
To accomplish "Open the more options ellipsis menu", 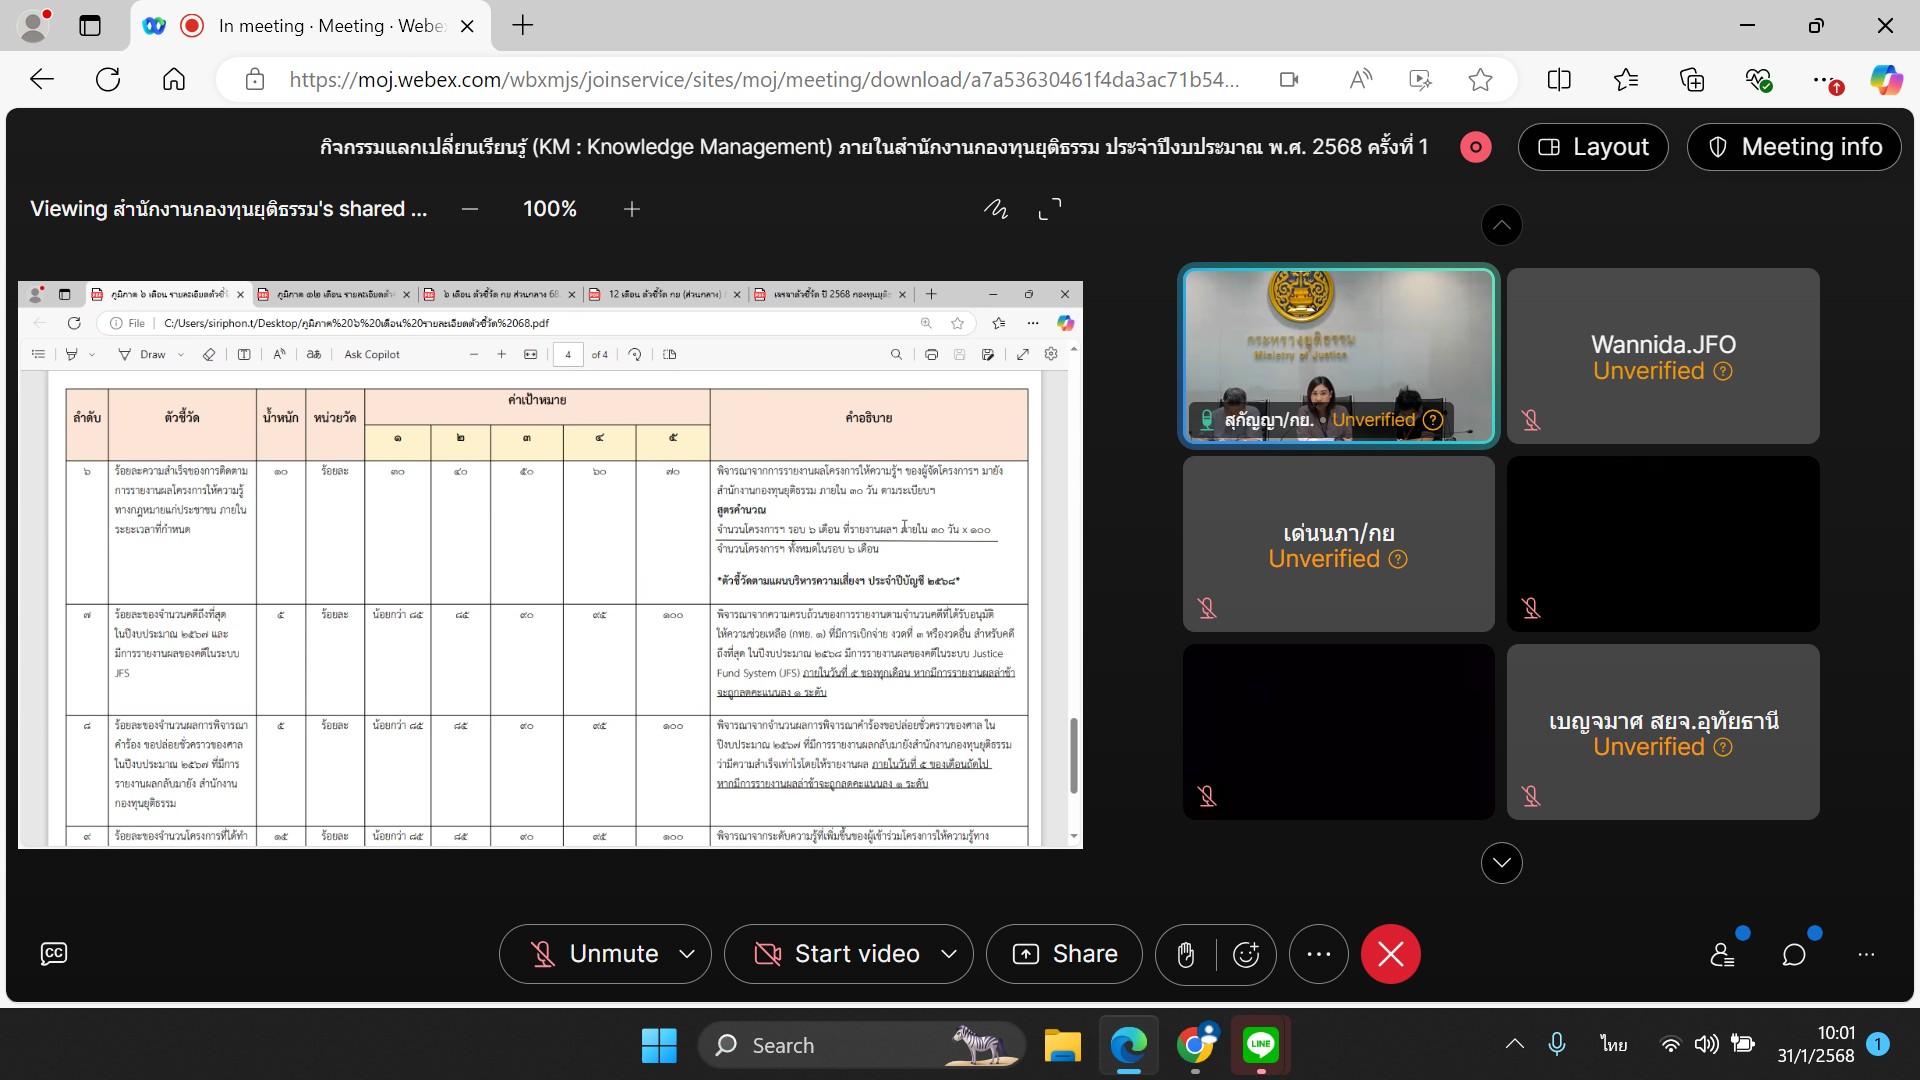I will pos(1319,954).
